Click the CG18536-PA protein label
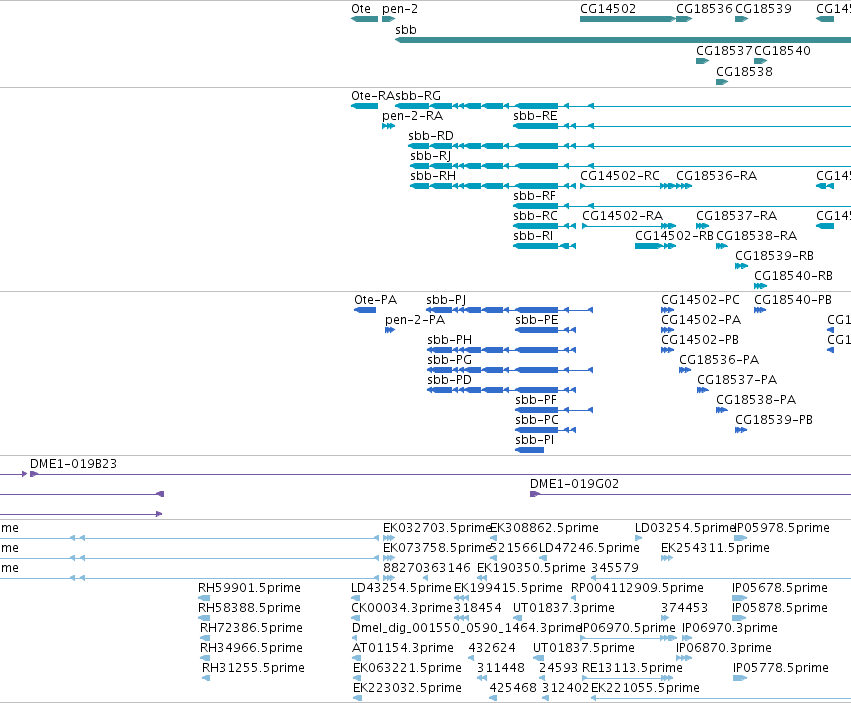Image resolution: width=851 pixels, height=703 pixels. [x=719, y=360]
